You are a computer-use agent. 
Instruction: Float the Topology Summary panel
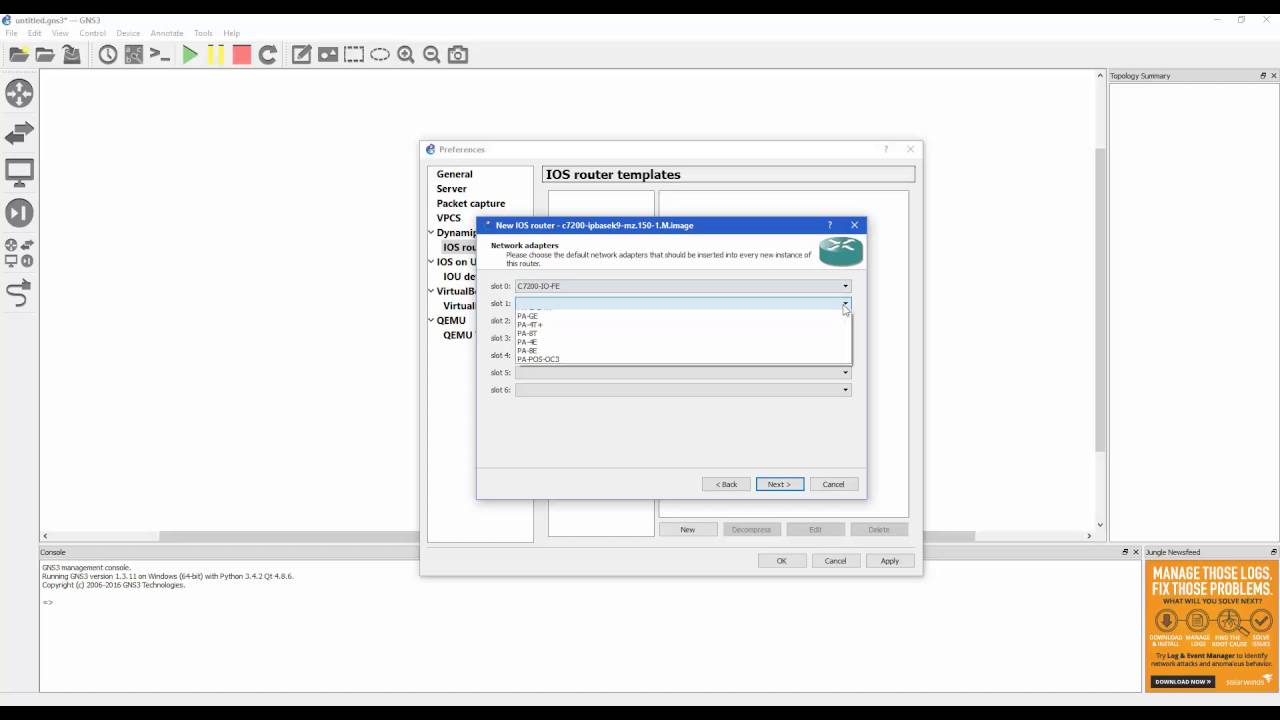[x=1263, y=76]
